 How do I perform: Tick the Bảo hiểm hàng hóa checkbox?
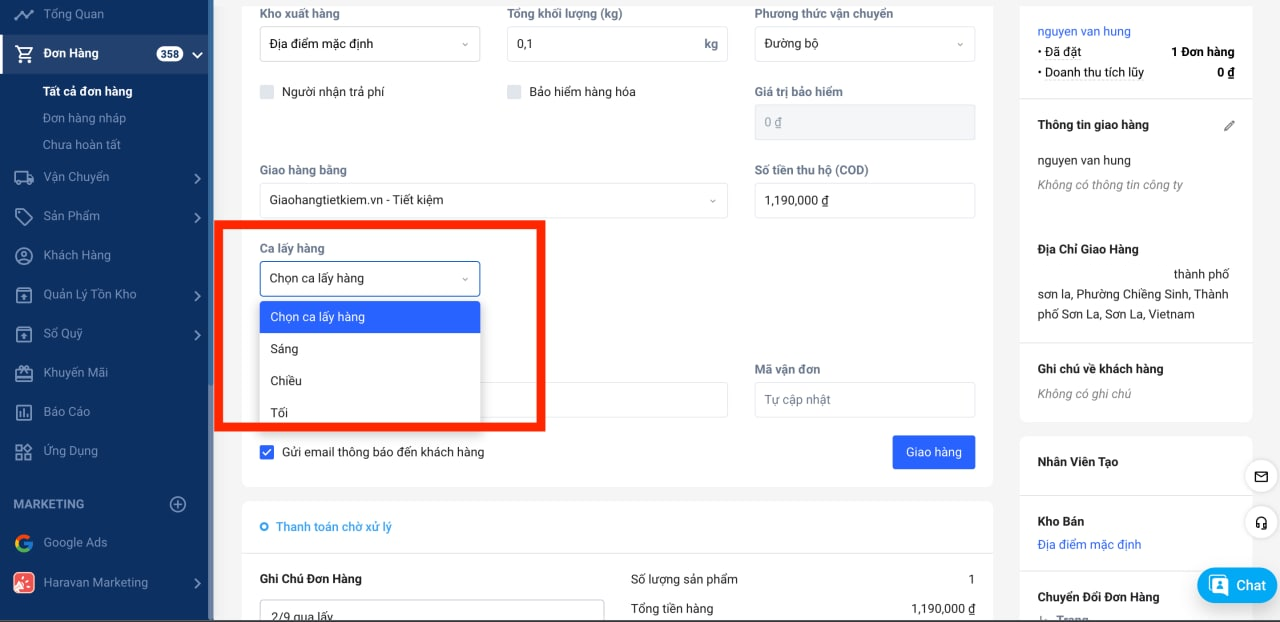pyautogui.click(x=514, y=92)
